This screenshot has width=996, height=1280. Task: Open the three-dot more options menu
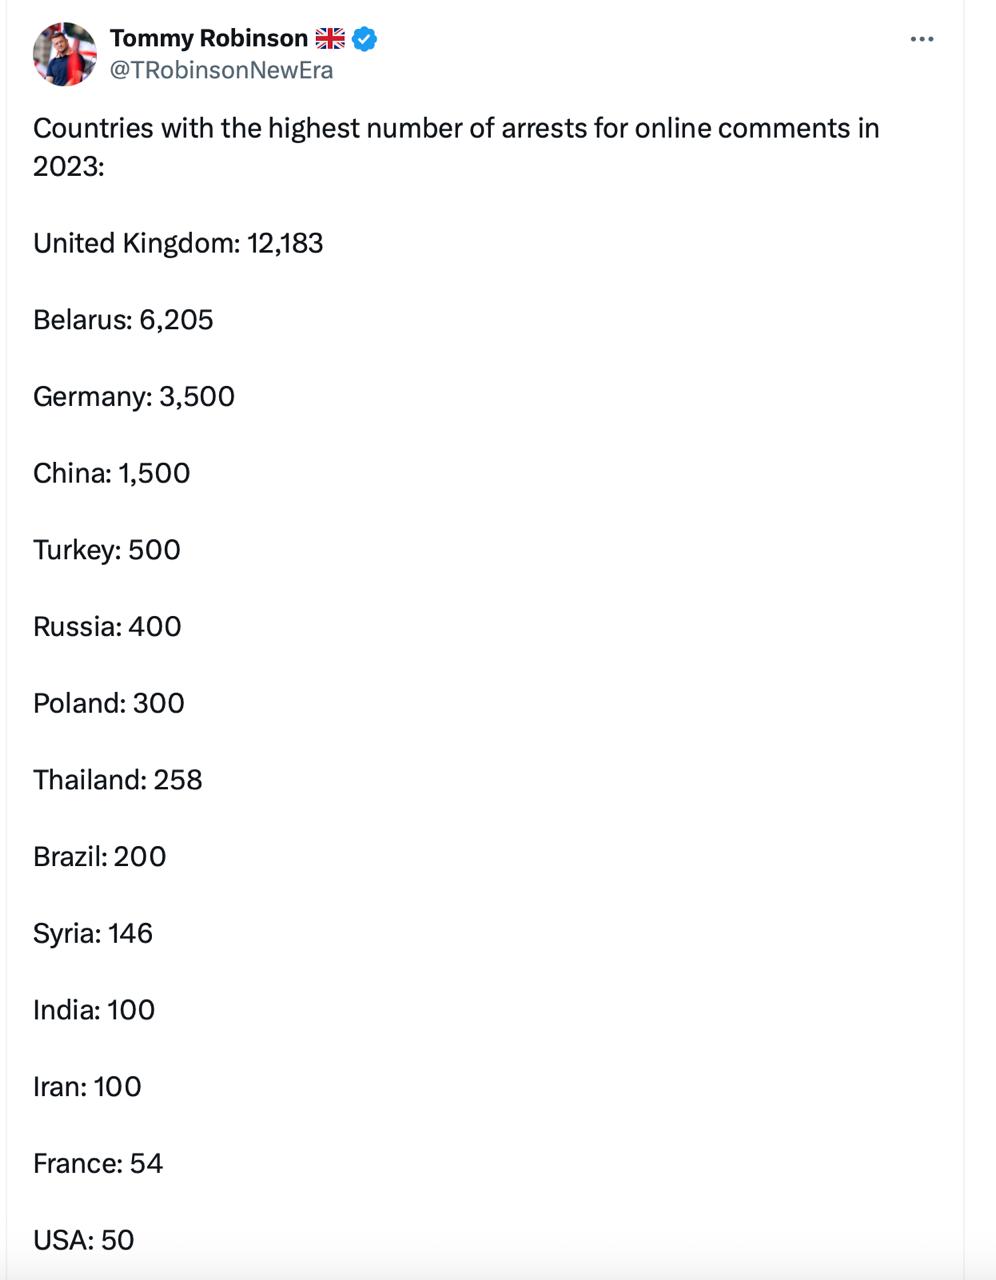click(921, 39)
